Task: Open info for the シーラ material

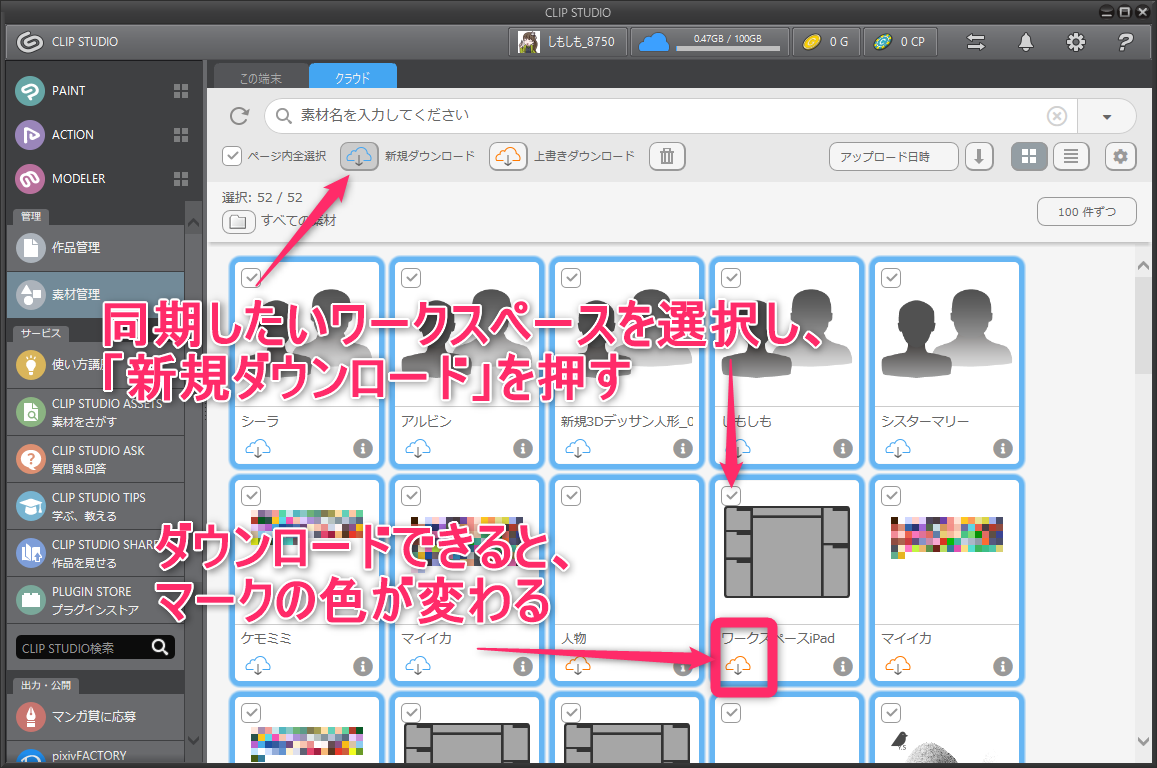Action: tap(362, 448)
